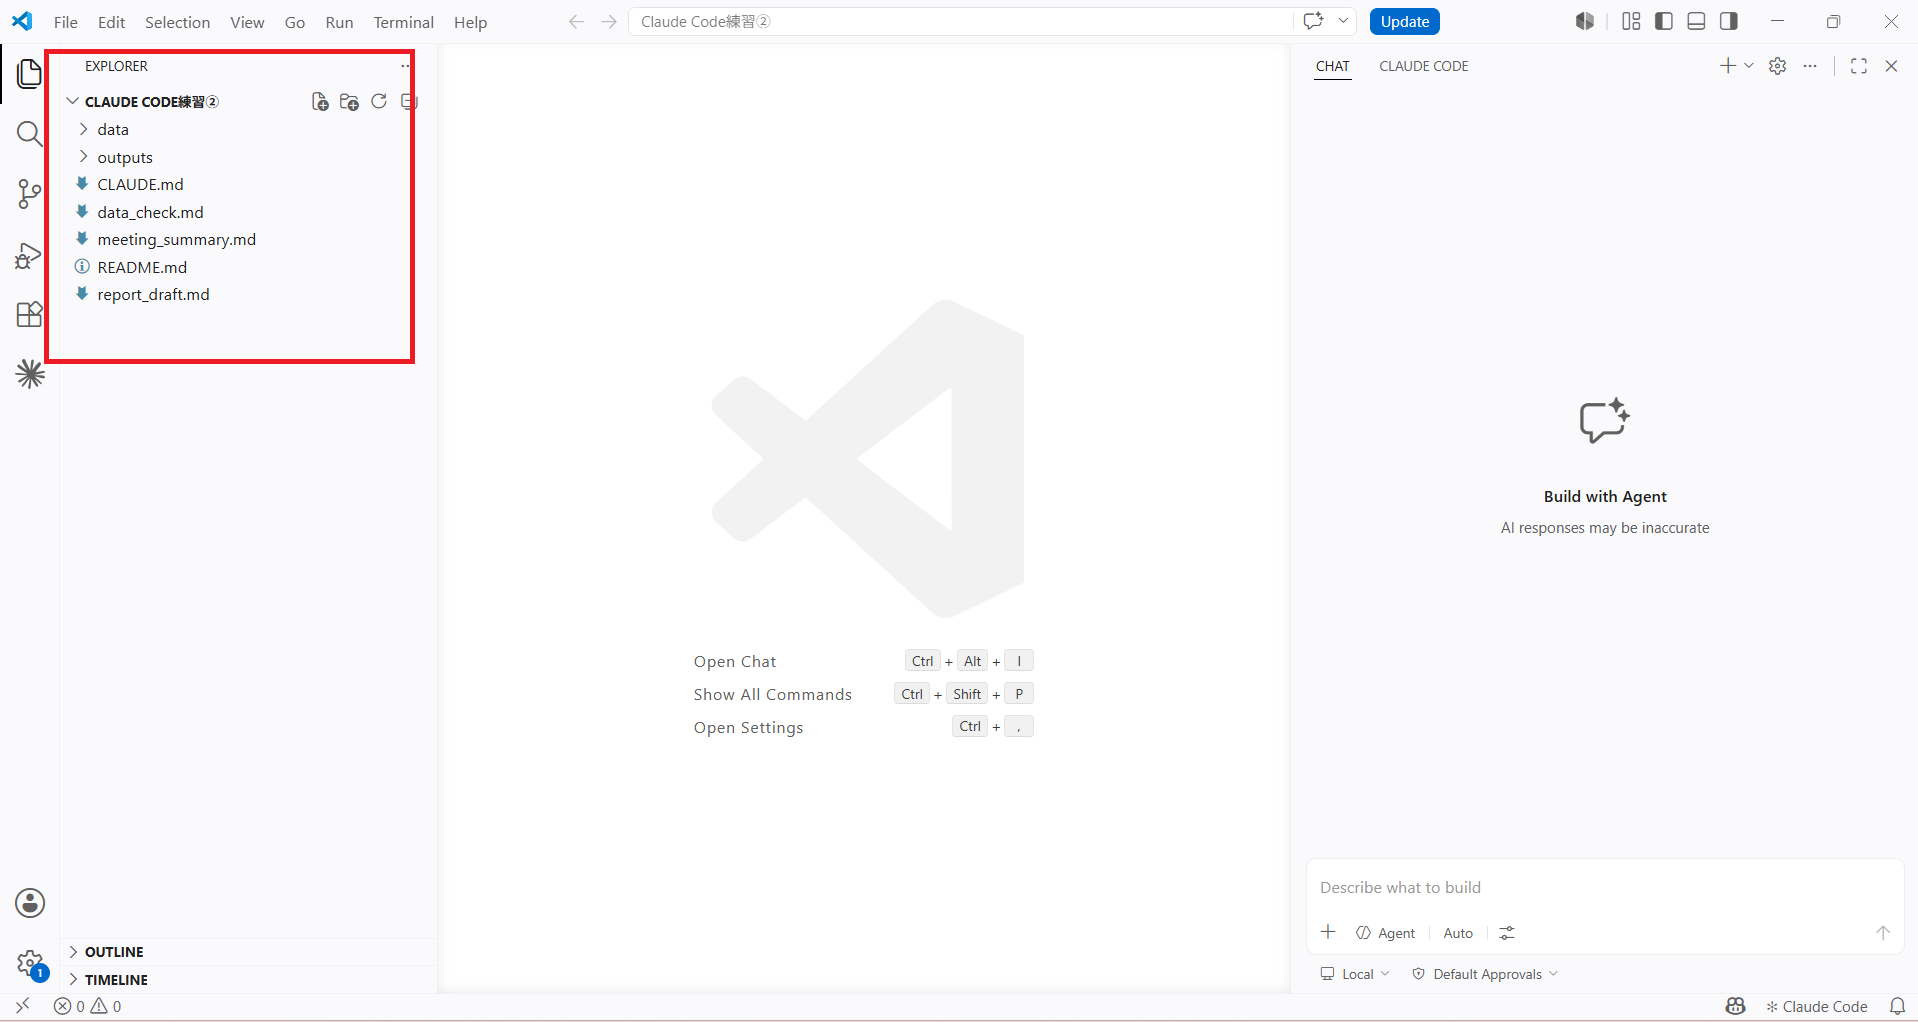Toggle the primary side bar
The image size is (1918, 1022).
pyautogui.click(x=1664, y=21)
